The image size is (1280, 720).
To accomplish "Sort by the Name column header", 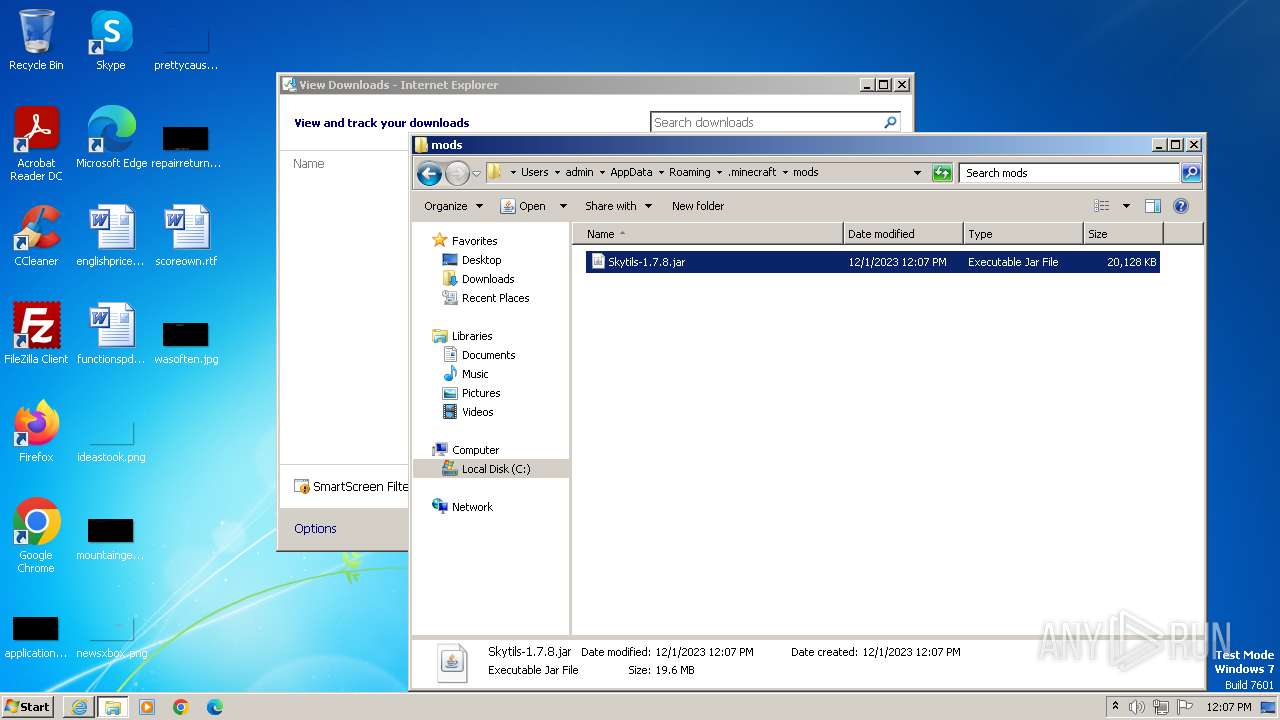I will pos(708,234).
